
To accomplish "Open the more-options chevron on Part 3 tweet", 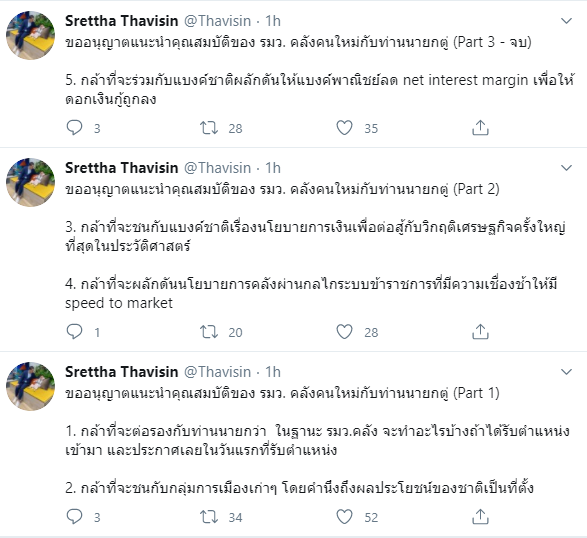I will [x=566, y=21].
